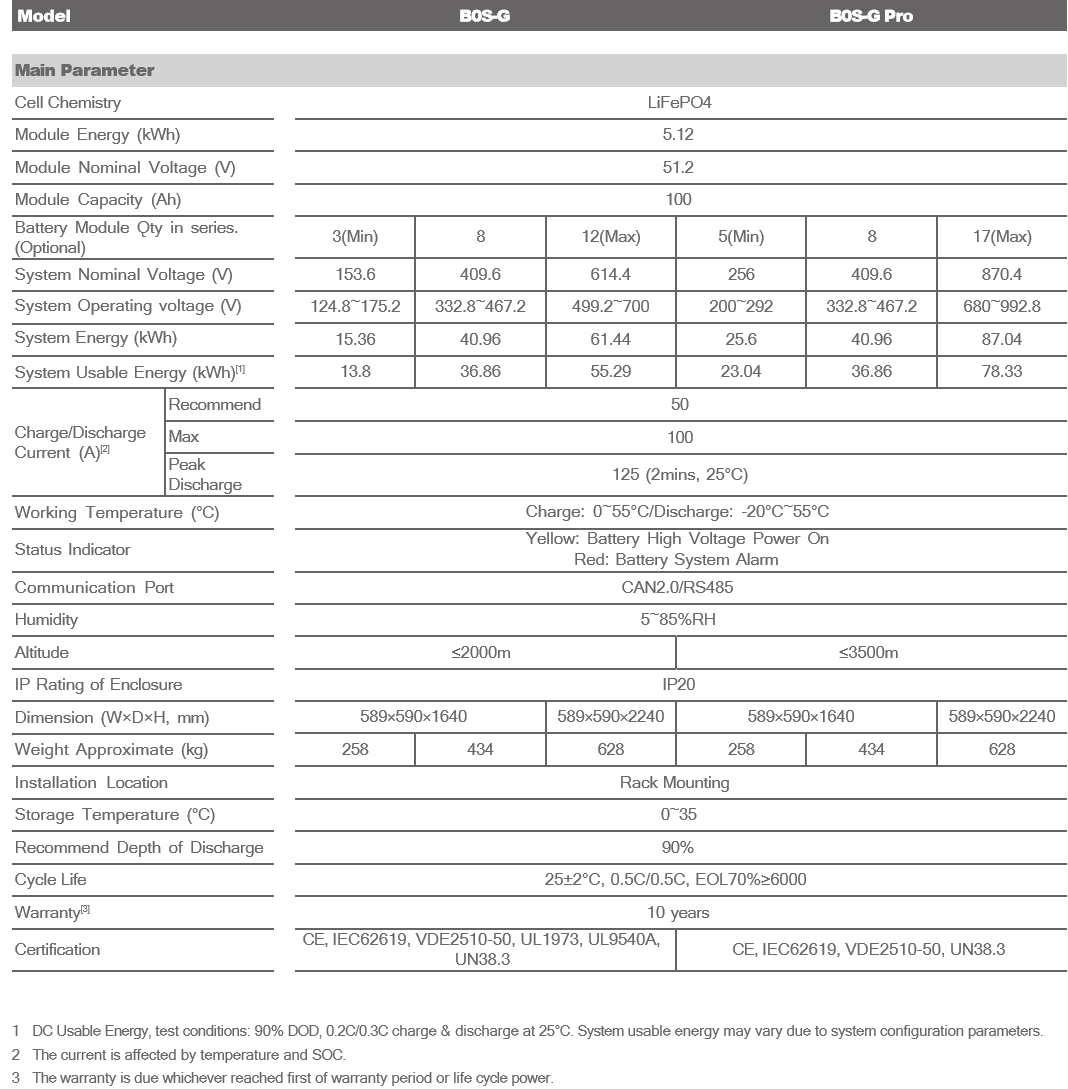
Task: Click the Peak Discharge sub-label
Action: [205, 474]
